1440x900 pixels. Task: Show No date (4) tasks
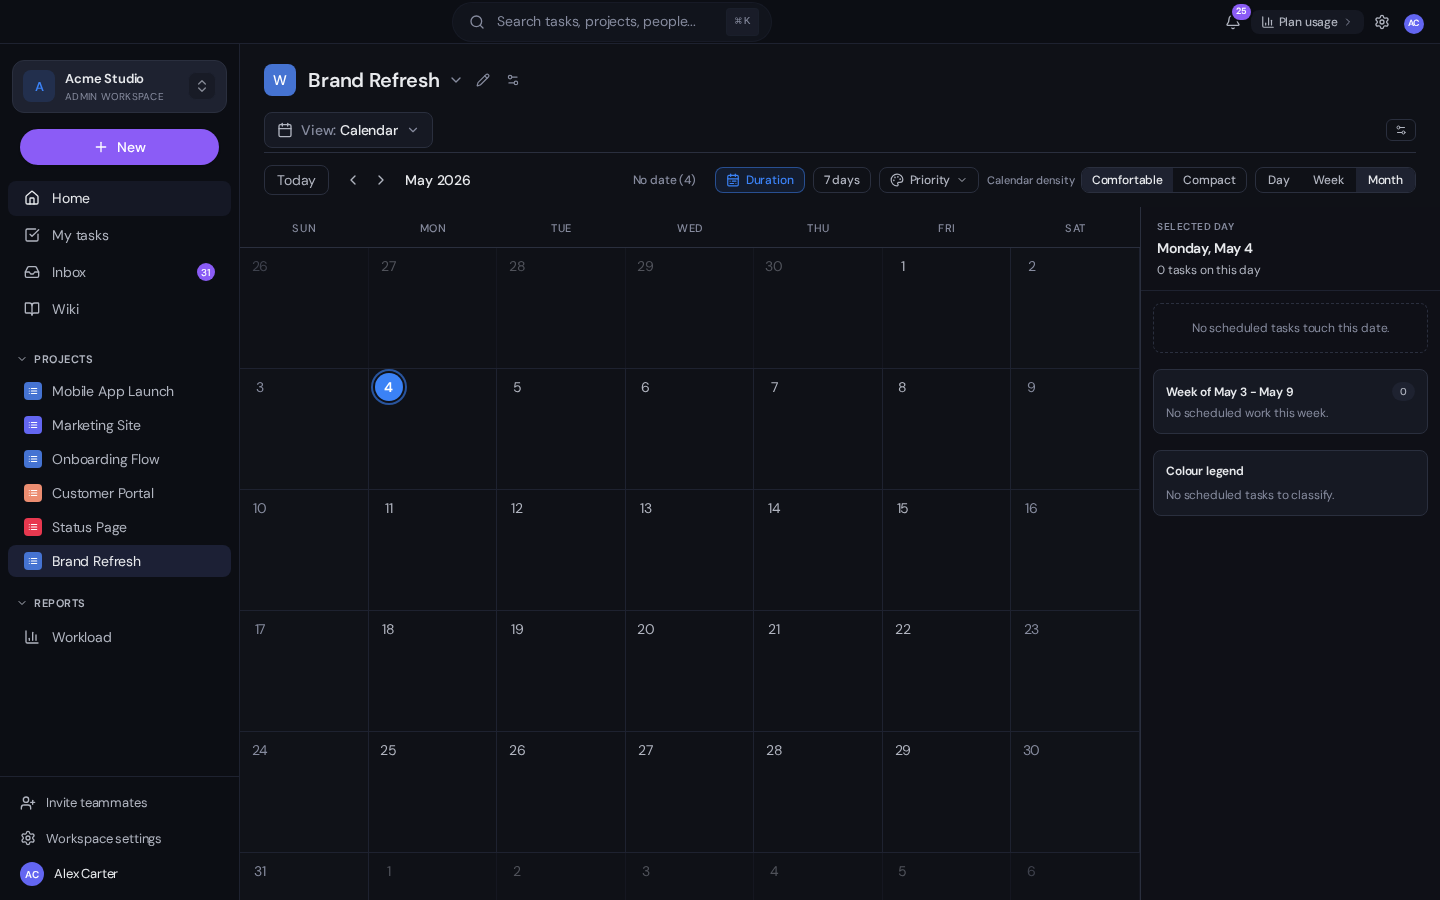[664, 180]
